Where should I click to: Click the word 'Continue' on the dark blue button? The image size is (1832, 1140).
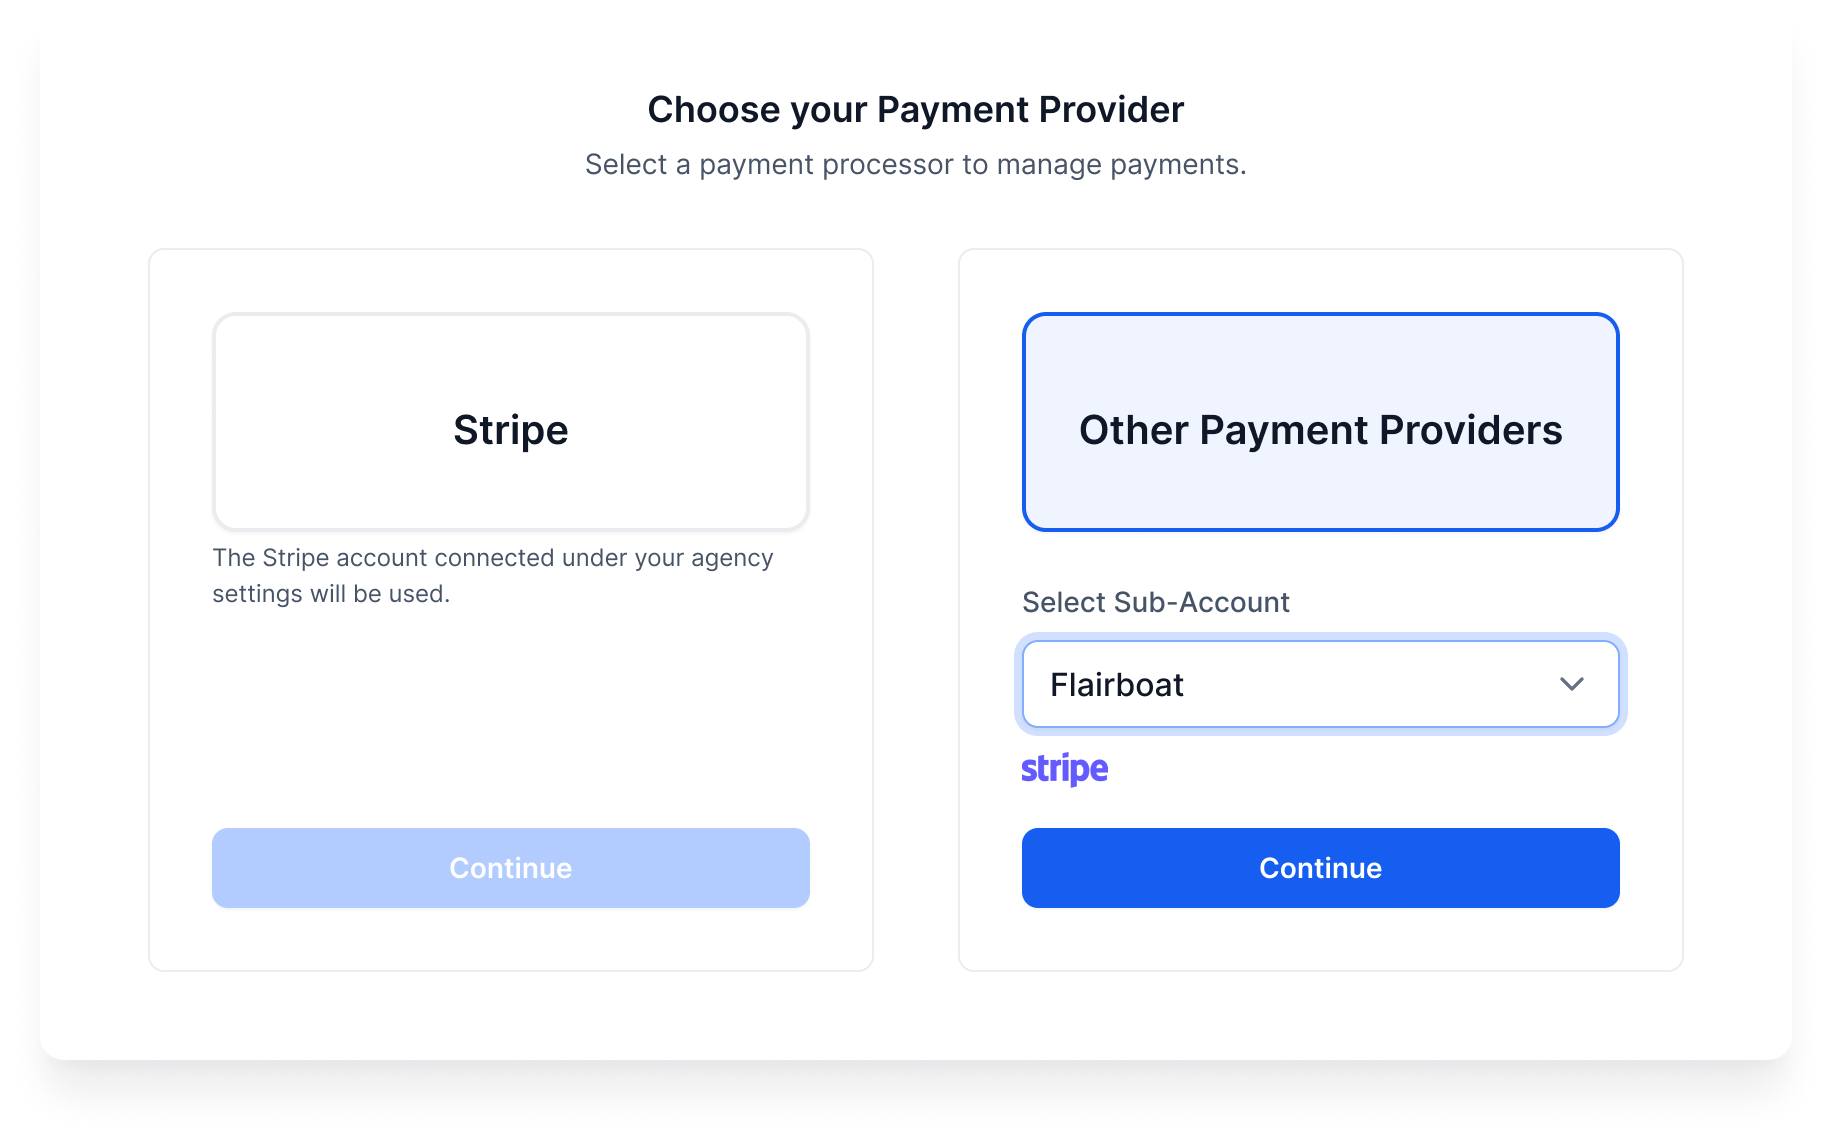pos(1320,868)
